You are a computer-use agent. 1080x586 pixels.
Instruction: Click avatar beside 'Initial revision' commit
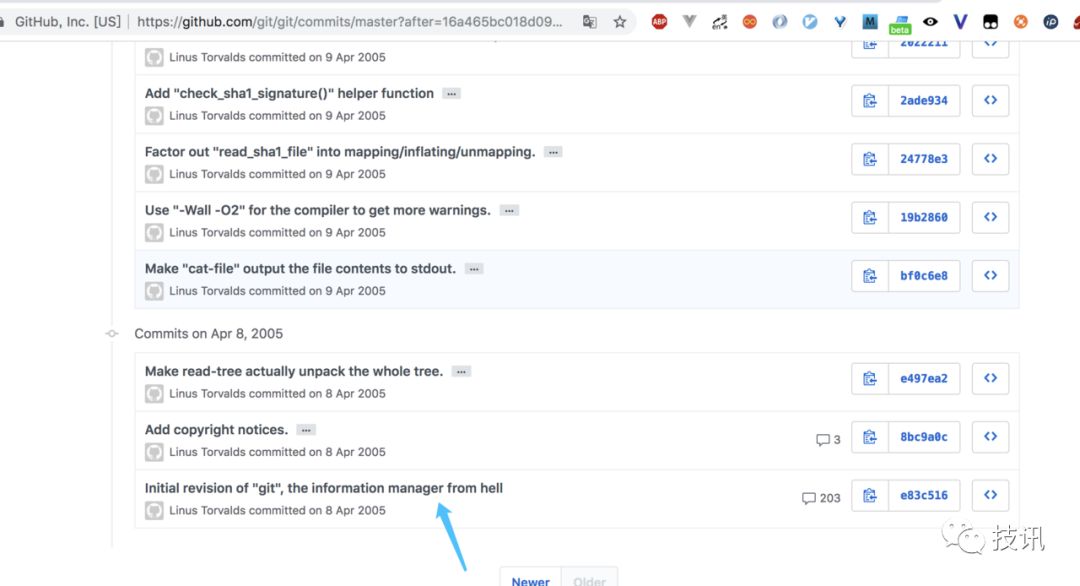(154, 511)
